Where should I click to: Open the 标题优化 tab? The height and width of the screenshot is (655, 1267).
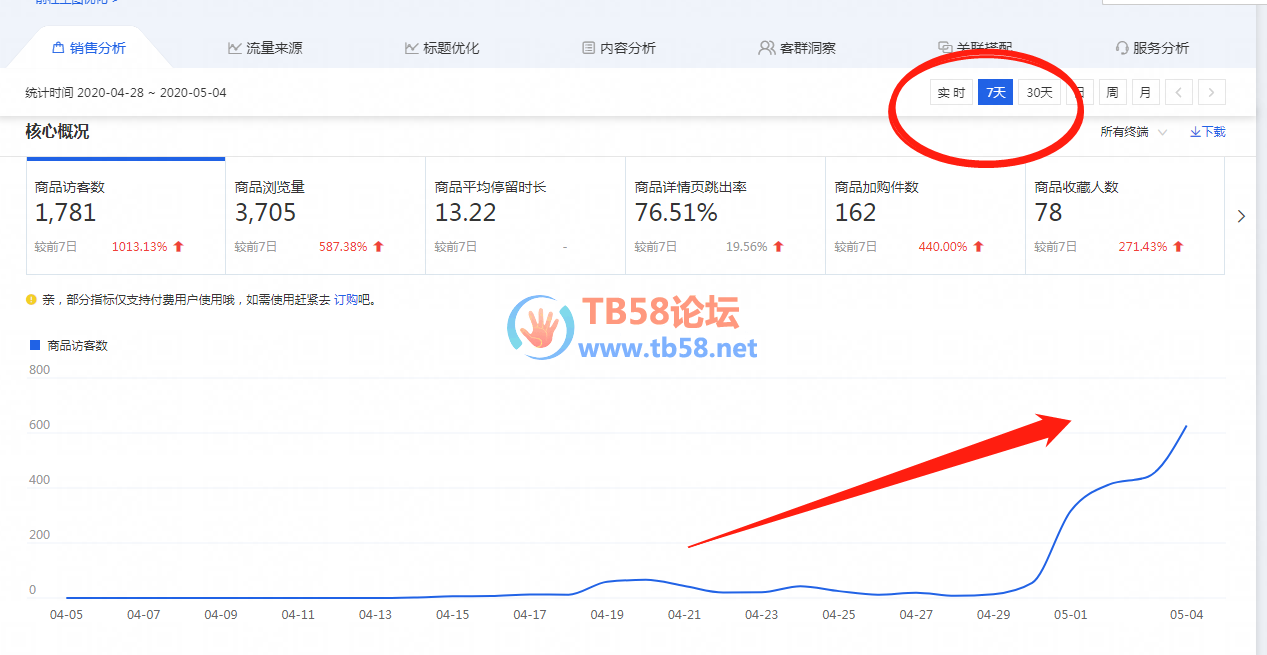[x=441, y=48]
